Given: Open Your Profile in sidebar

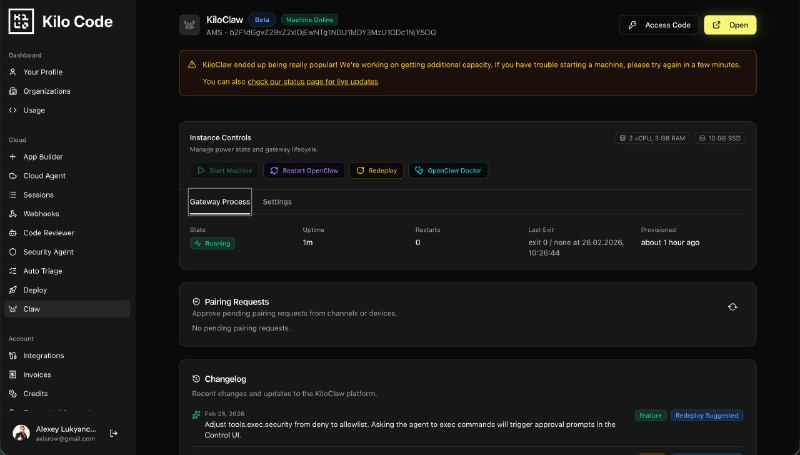Looking at the screenshot, I should pyautogui.click(x=43, y=72).
